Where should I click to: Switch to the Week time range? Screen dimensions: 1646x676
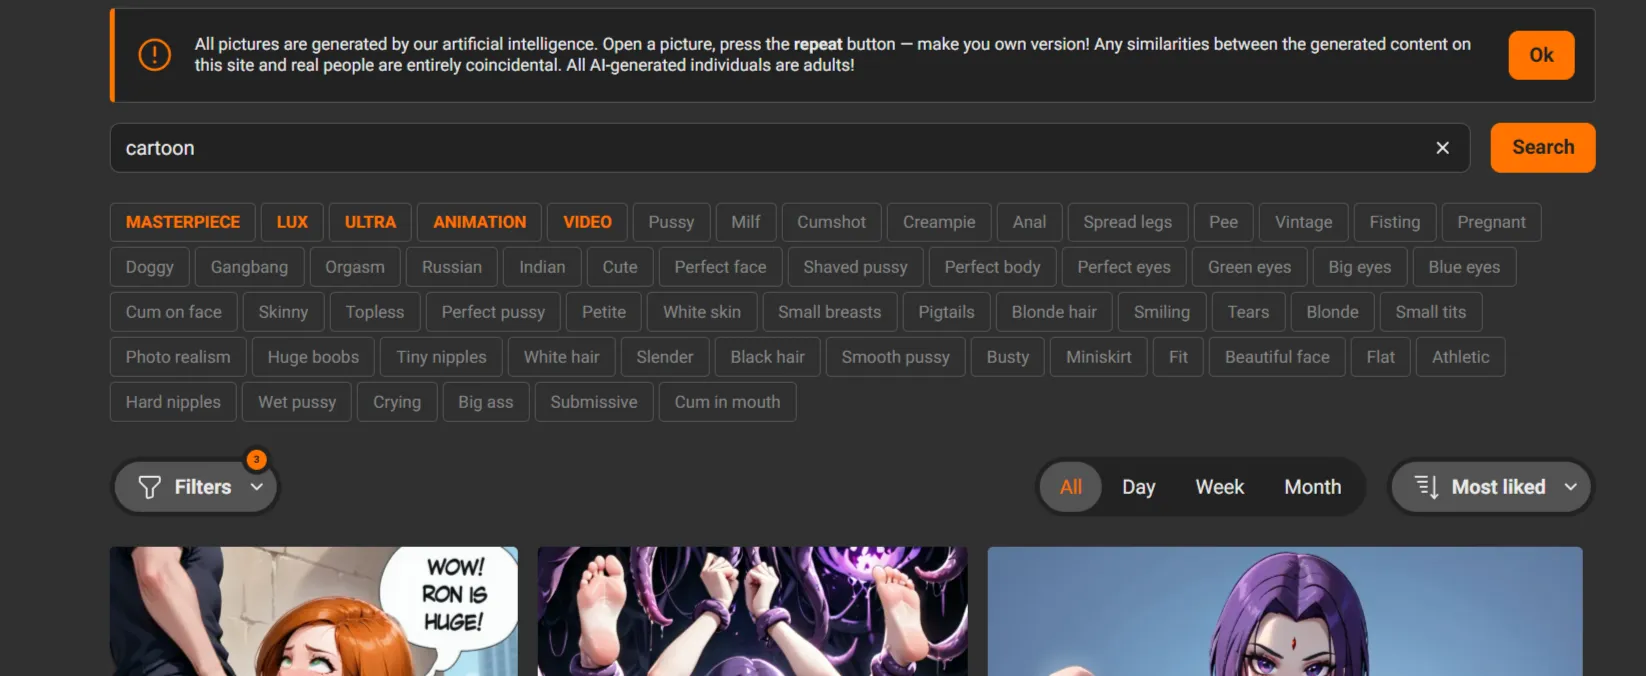(1219, 487)
